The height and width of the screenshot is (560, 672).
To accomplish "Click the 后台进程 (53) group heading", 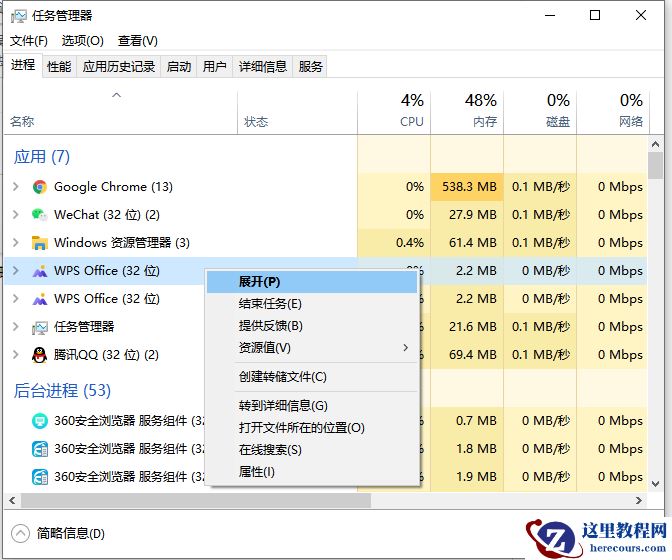I will (62, 390).
